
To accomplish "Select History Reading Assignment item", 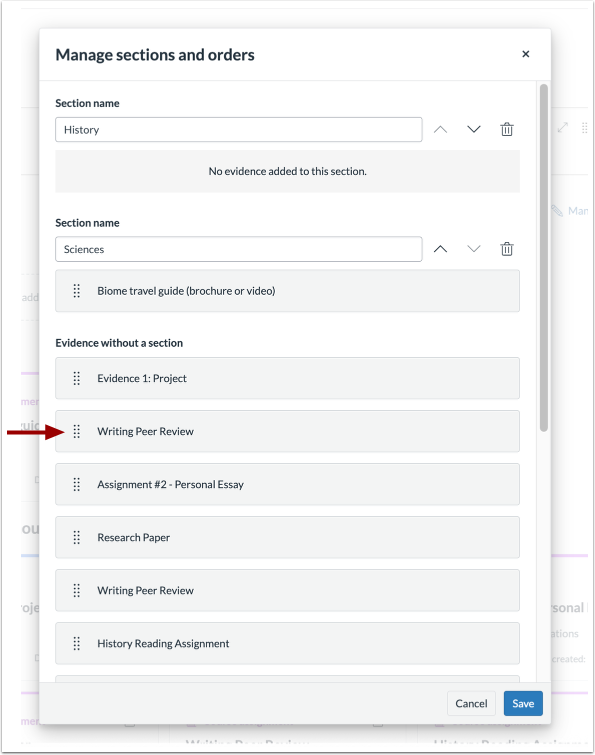I will (287, 643).
